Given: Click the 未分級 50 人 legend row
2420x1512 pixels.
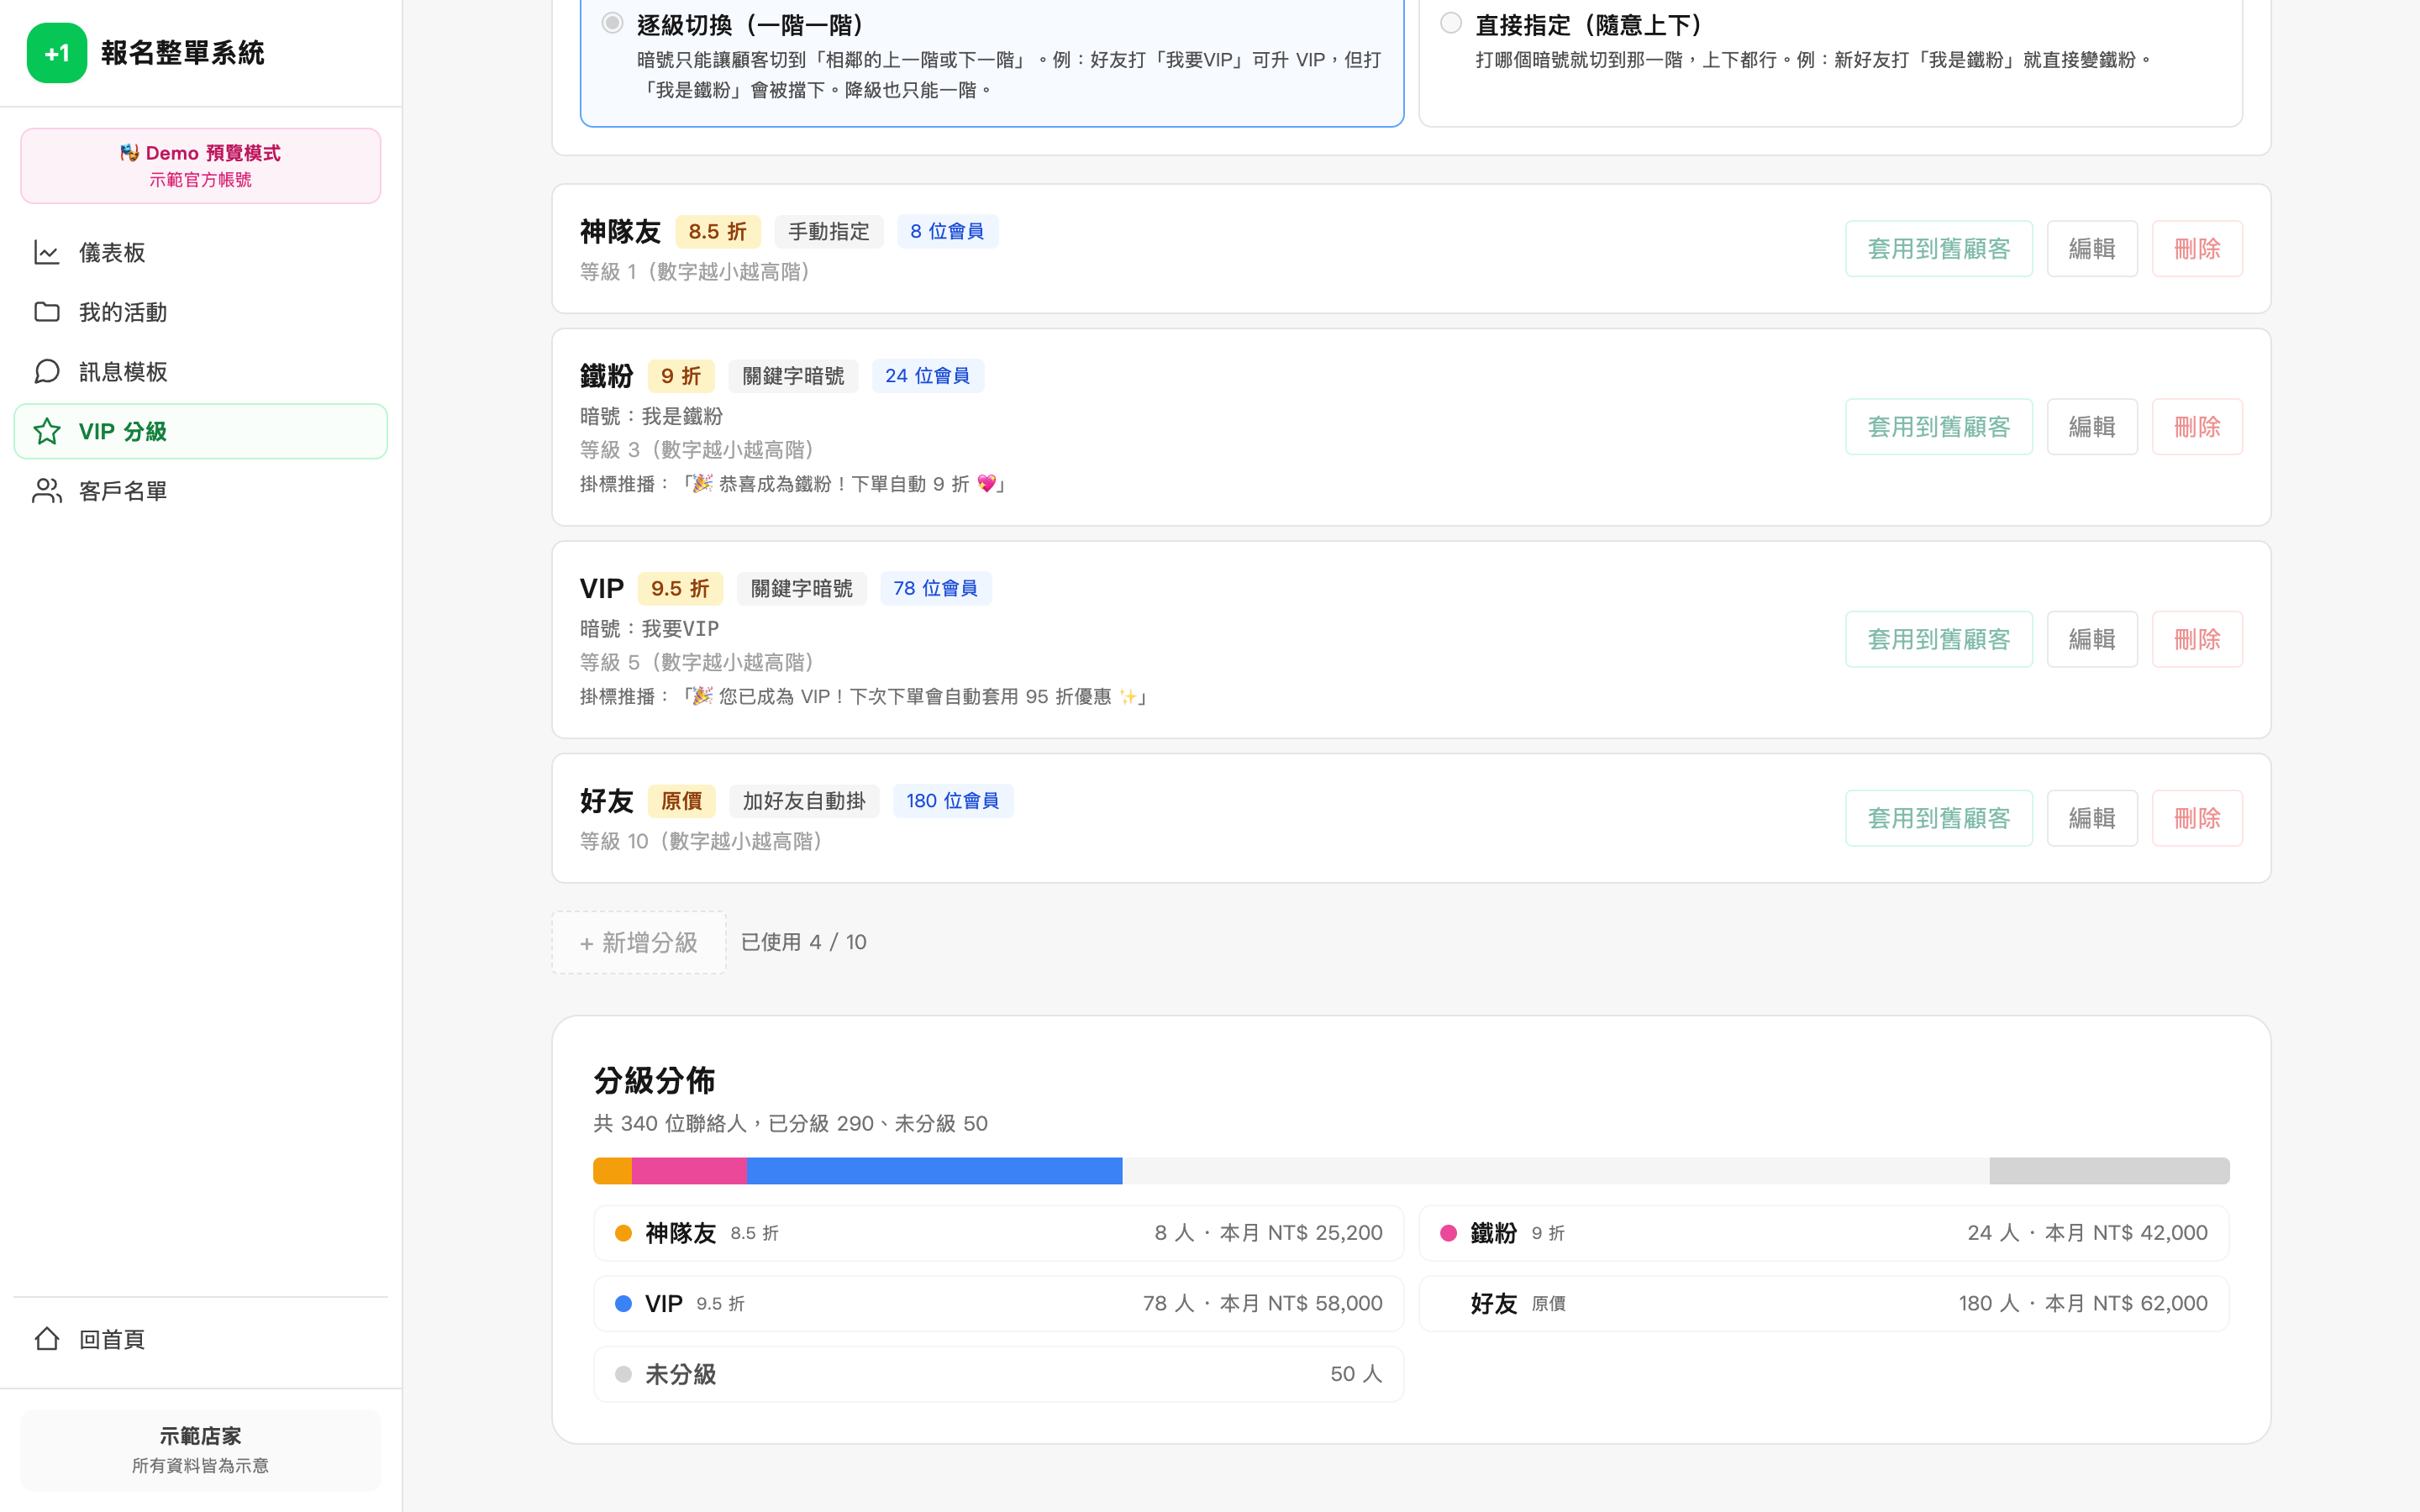Looking at the screenshot, I should coord(998,1374).
